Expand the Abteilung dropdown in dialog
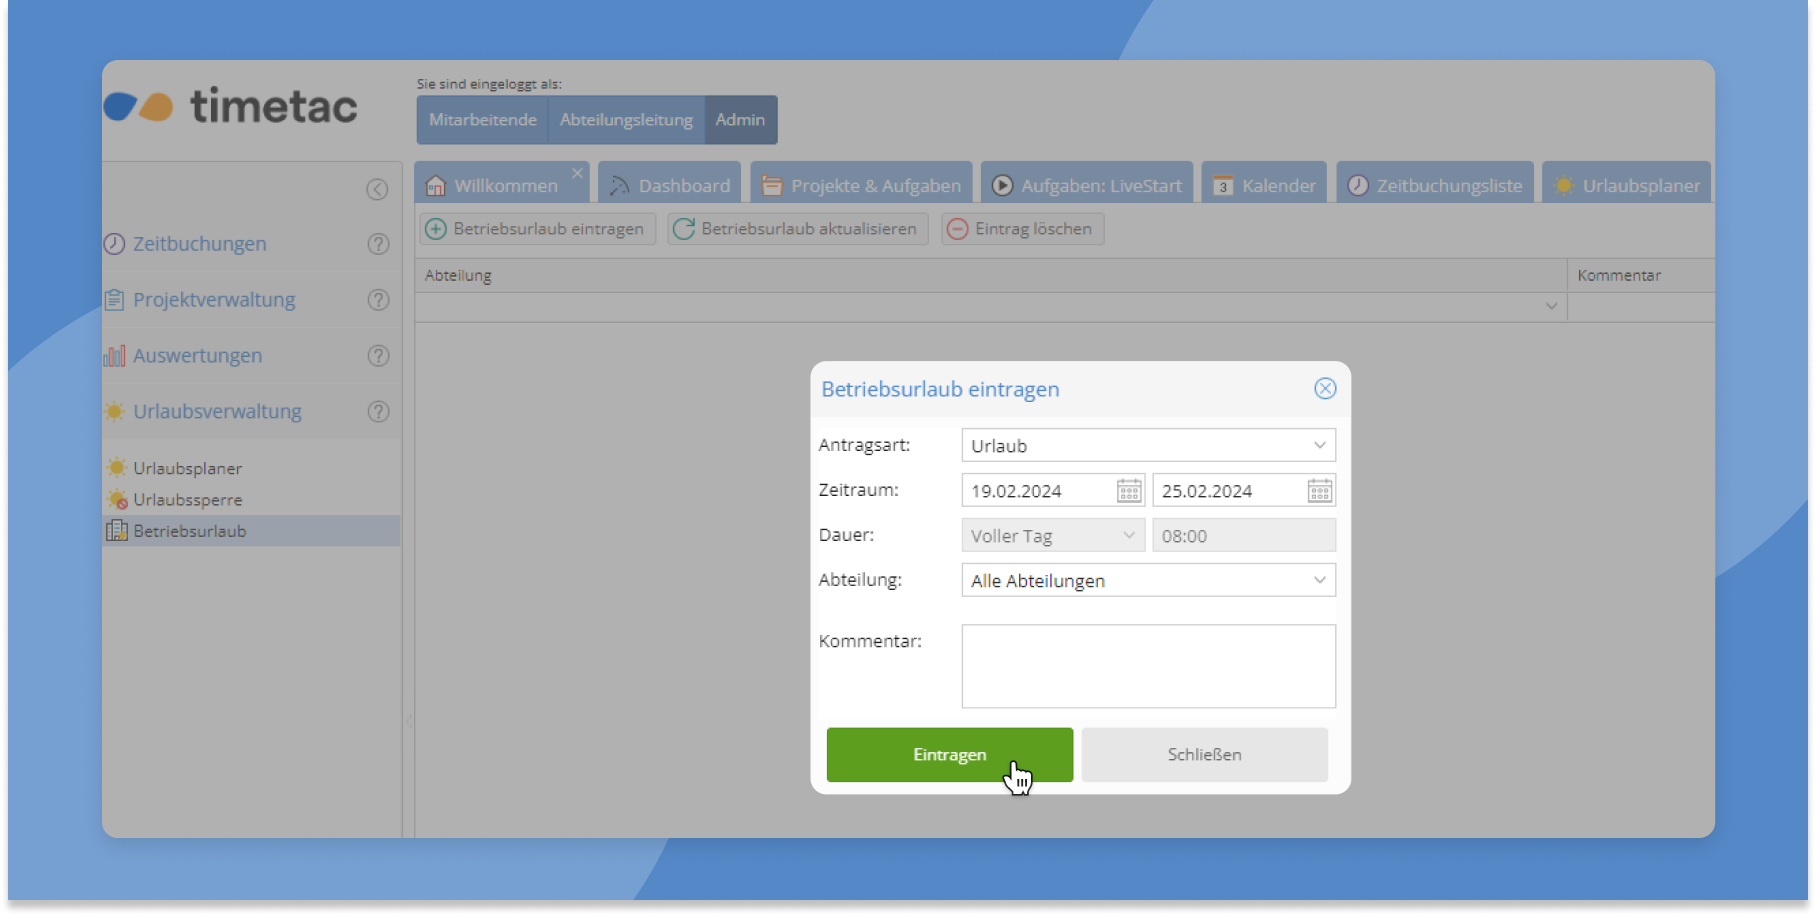The image size is (1816, 916). pos(1319,581)
